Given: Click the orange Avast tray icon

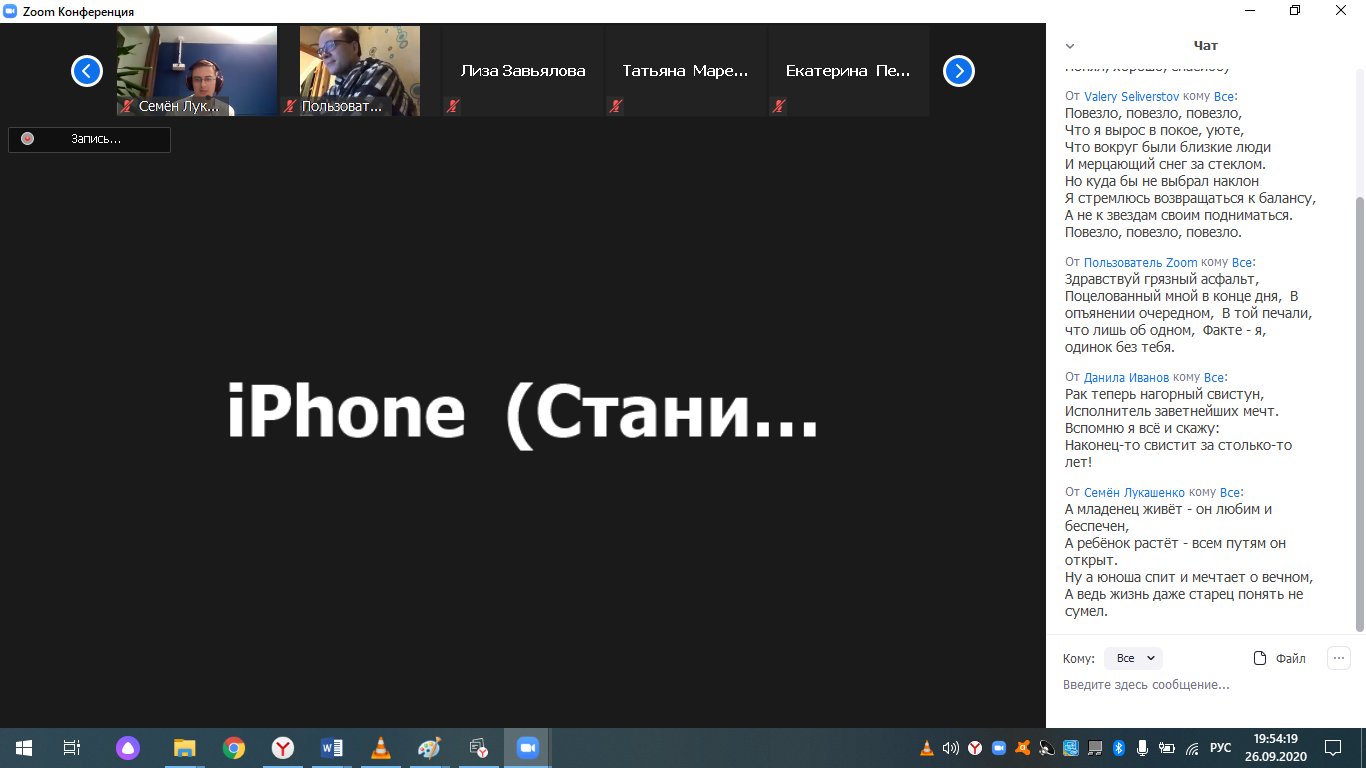Looking at the screenshot, I should tap(1022, 748).
